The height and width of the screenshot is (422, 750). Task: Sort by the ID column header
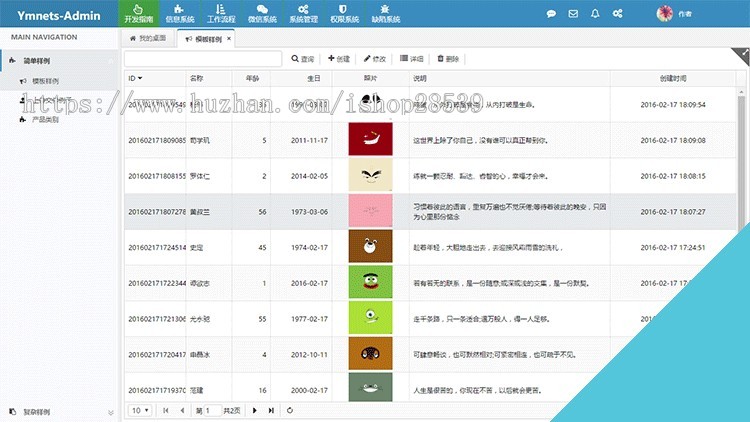click(x=155, y=78)
